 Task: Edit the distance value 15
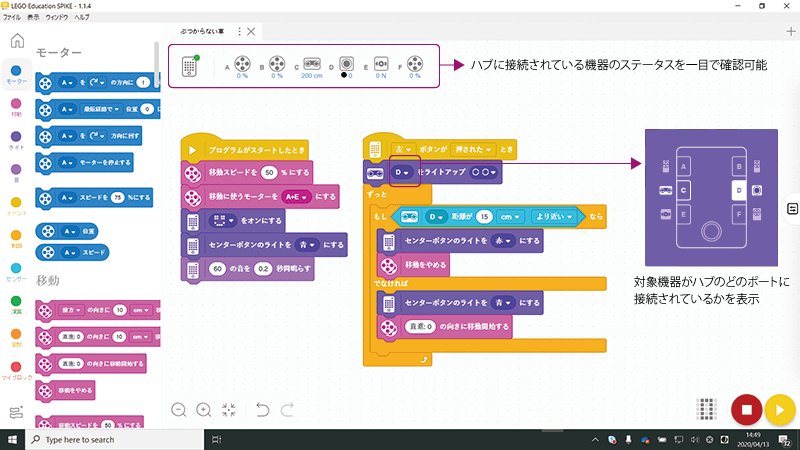click(484, 216)
